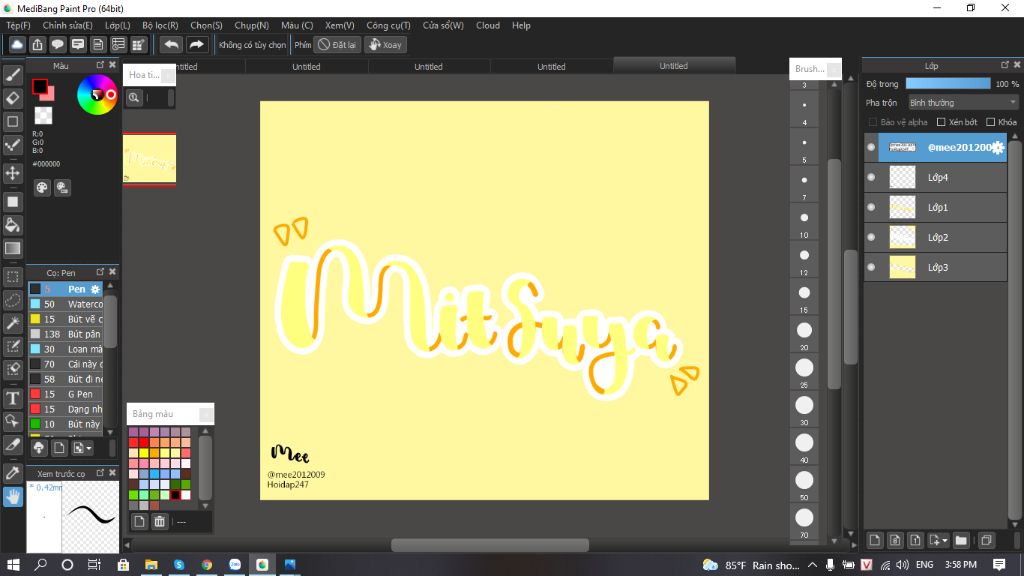Screen dimensions: 1024x576
Task: Pop out the Cọ brush panel
Action: (100, 272)
